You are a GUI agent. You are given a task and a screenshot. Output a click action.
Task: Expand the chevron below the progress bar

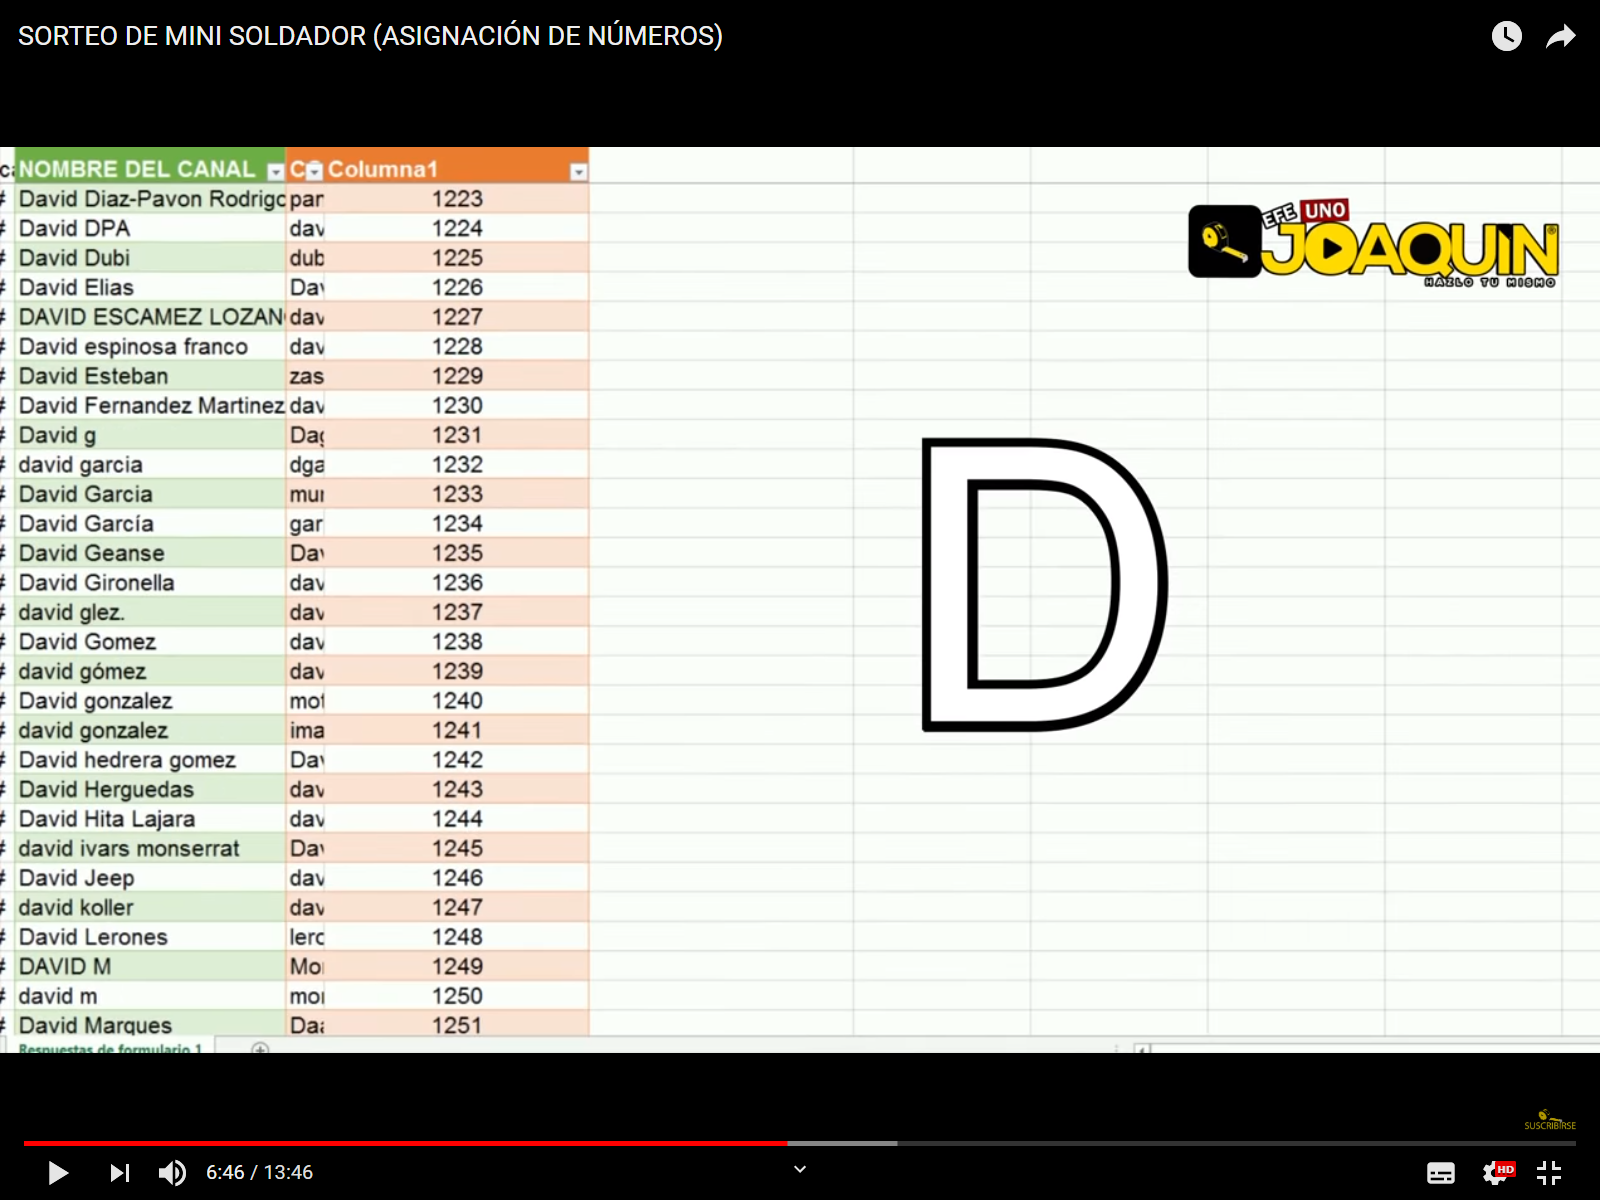(x=800, y=1169)
